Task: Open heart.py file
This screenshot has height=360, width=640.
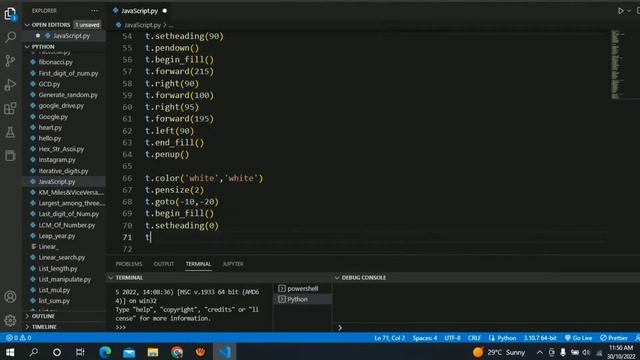Action: click(50, 128)
